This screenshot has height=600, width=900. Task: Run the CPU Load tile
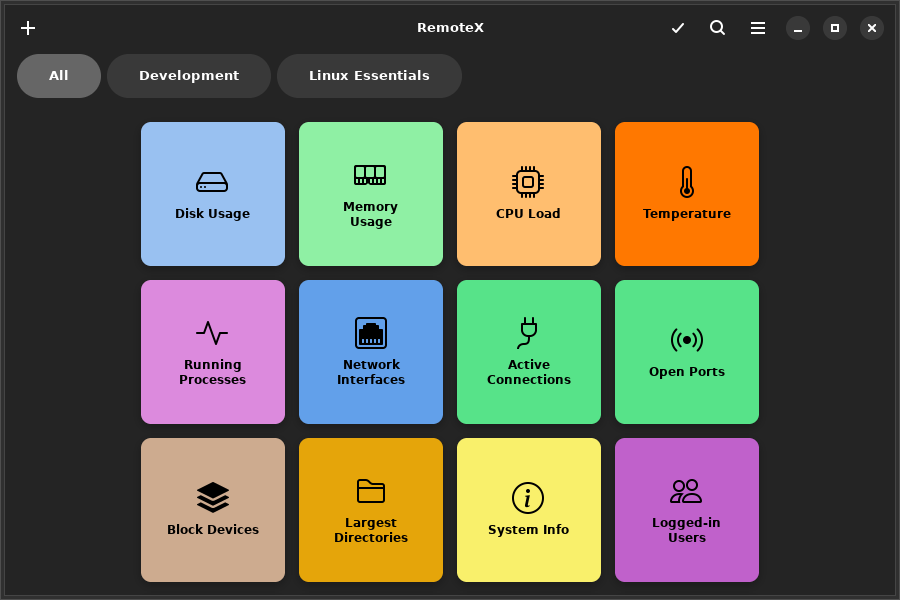pos(529,194)
